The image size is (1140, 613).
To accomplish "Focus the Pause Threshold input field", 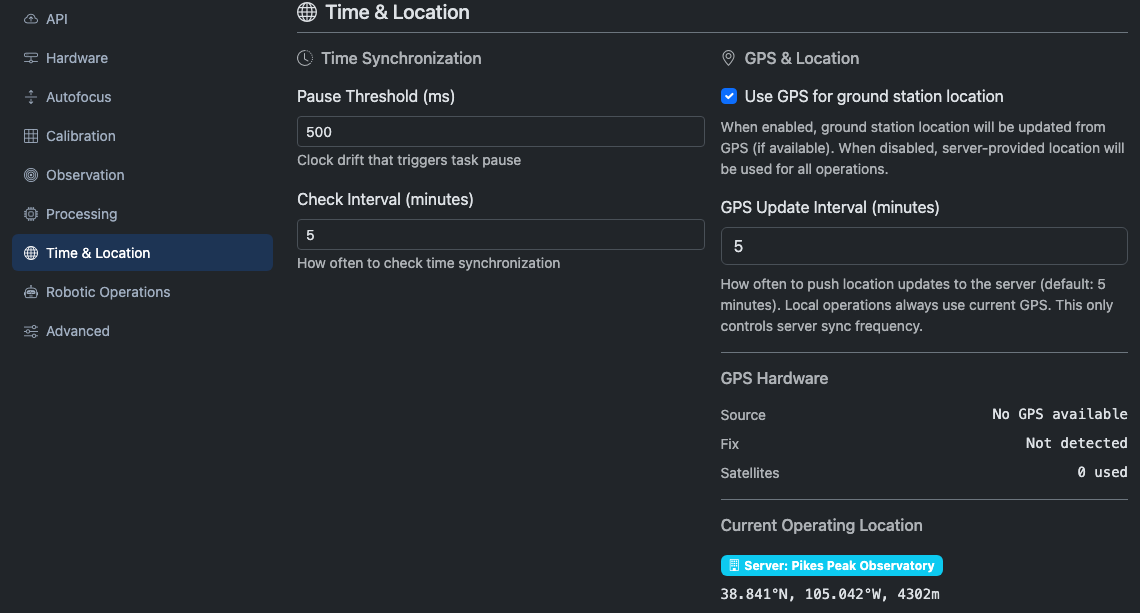I will click(501, 132).
